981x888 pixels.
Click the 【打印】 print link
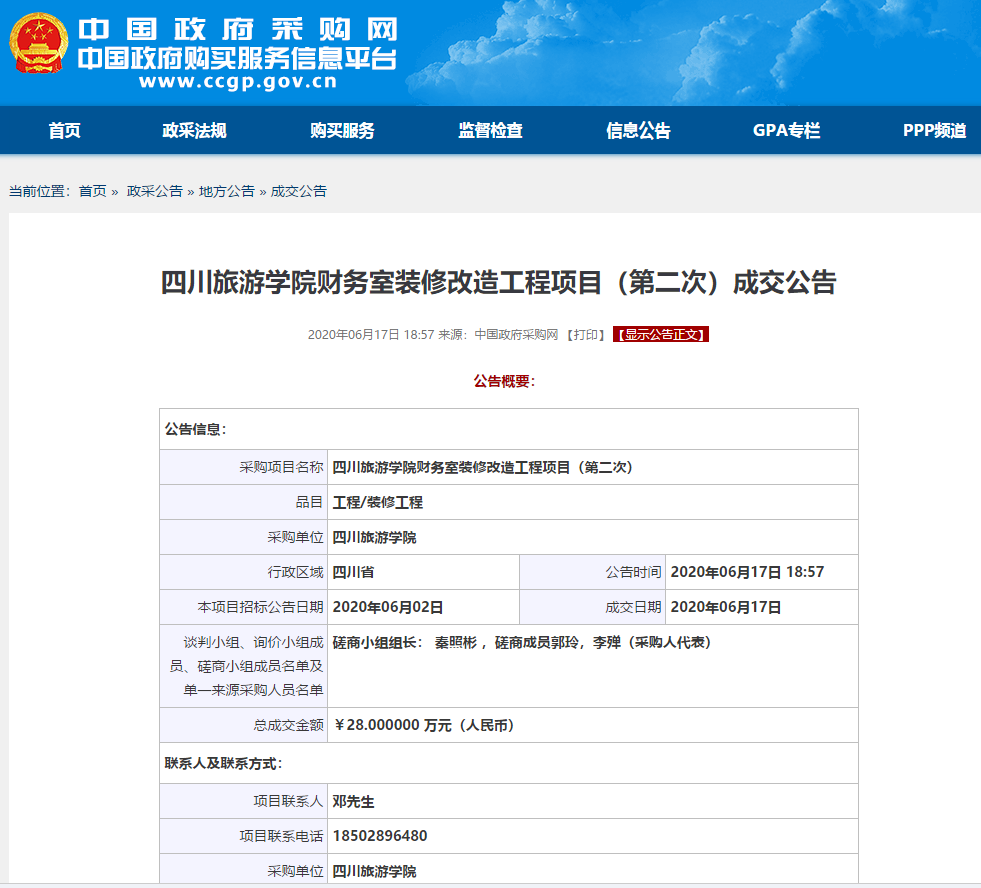586,335
